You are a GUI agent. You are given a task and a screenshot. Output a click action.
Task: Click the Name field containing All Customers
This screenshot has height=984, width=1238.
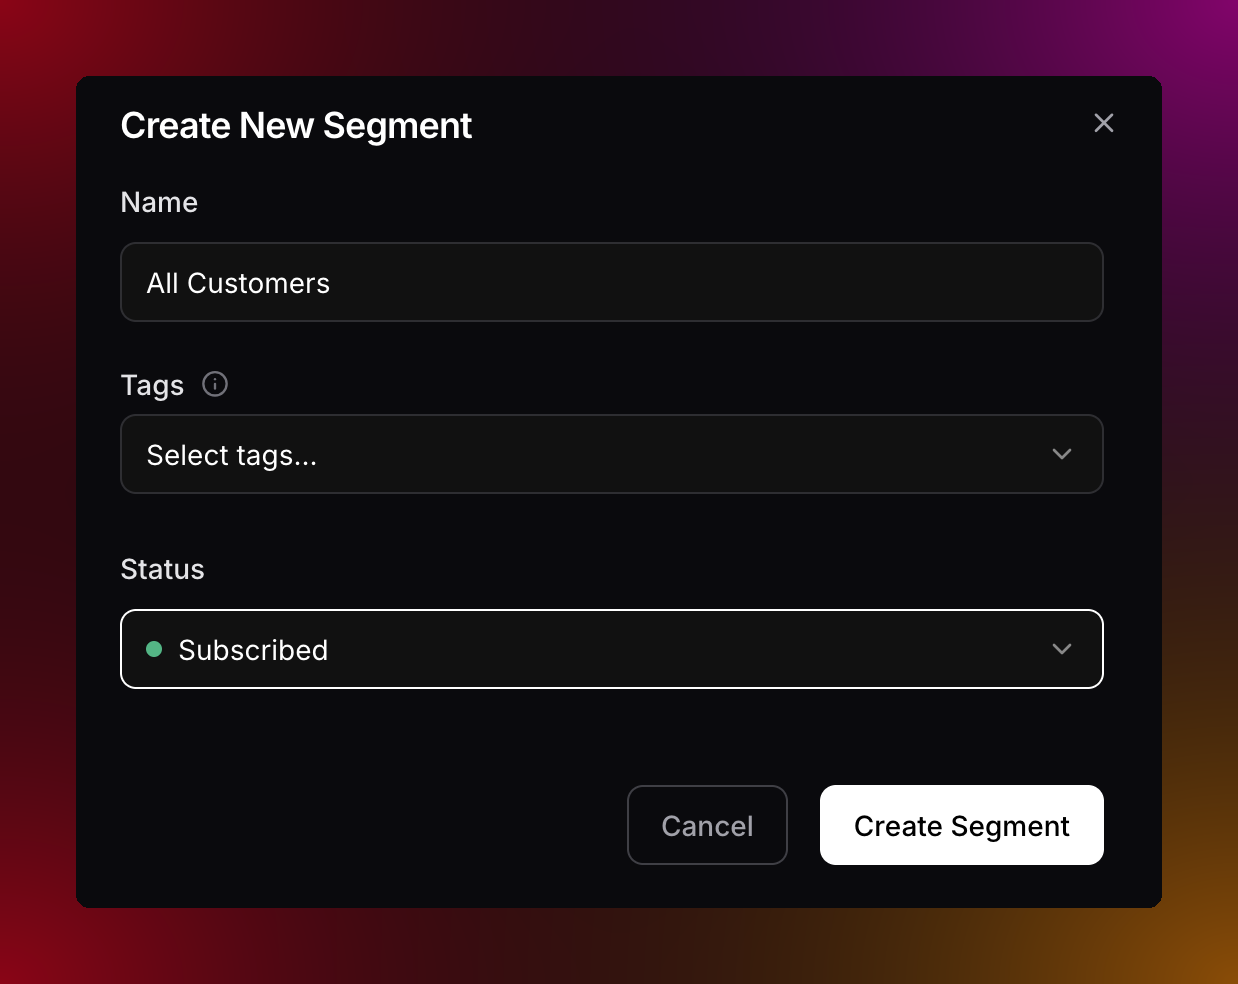612,282
